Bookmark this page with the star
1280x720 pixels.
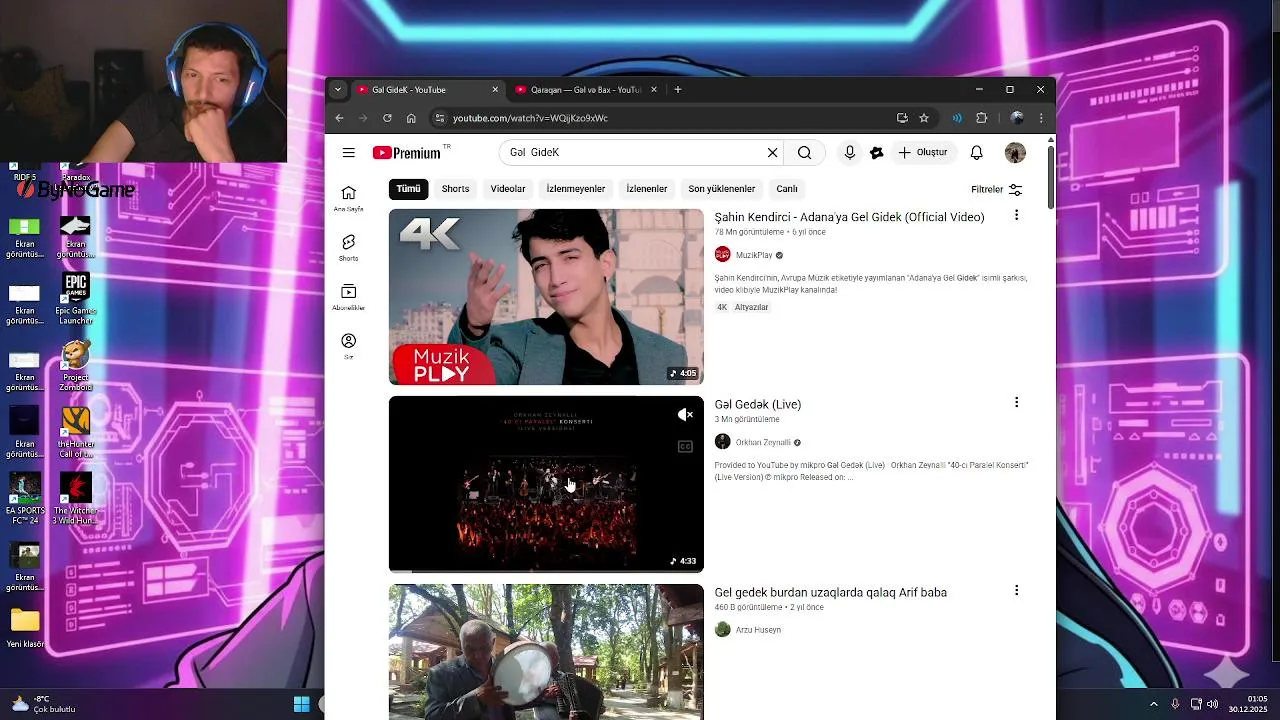[x=924, y=118]
